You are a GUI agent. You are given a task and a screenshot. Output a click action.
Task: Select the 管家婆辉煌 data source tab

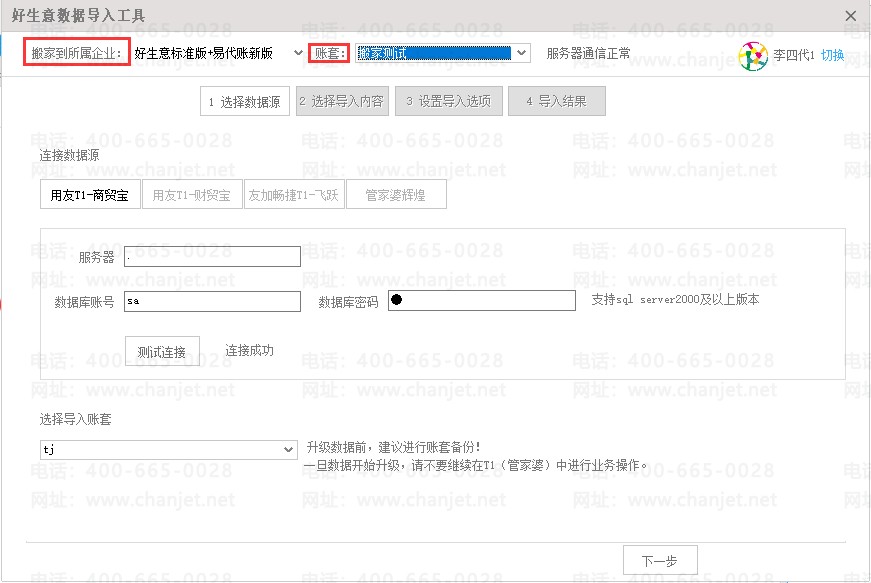pos(396,195)
